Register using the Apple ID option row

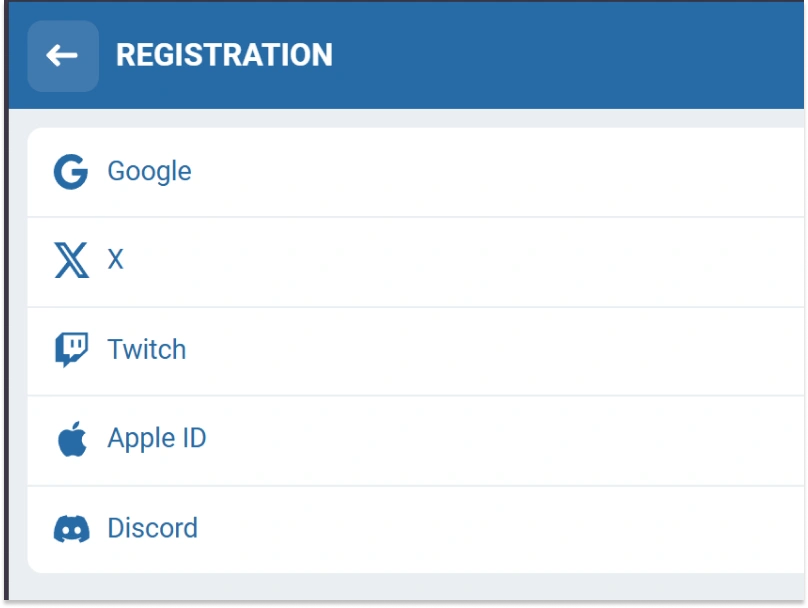(450, 439)
